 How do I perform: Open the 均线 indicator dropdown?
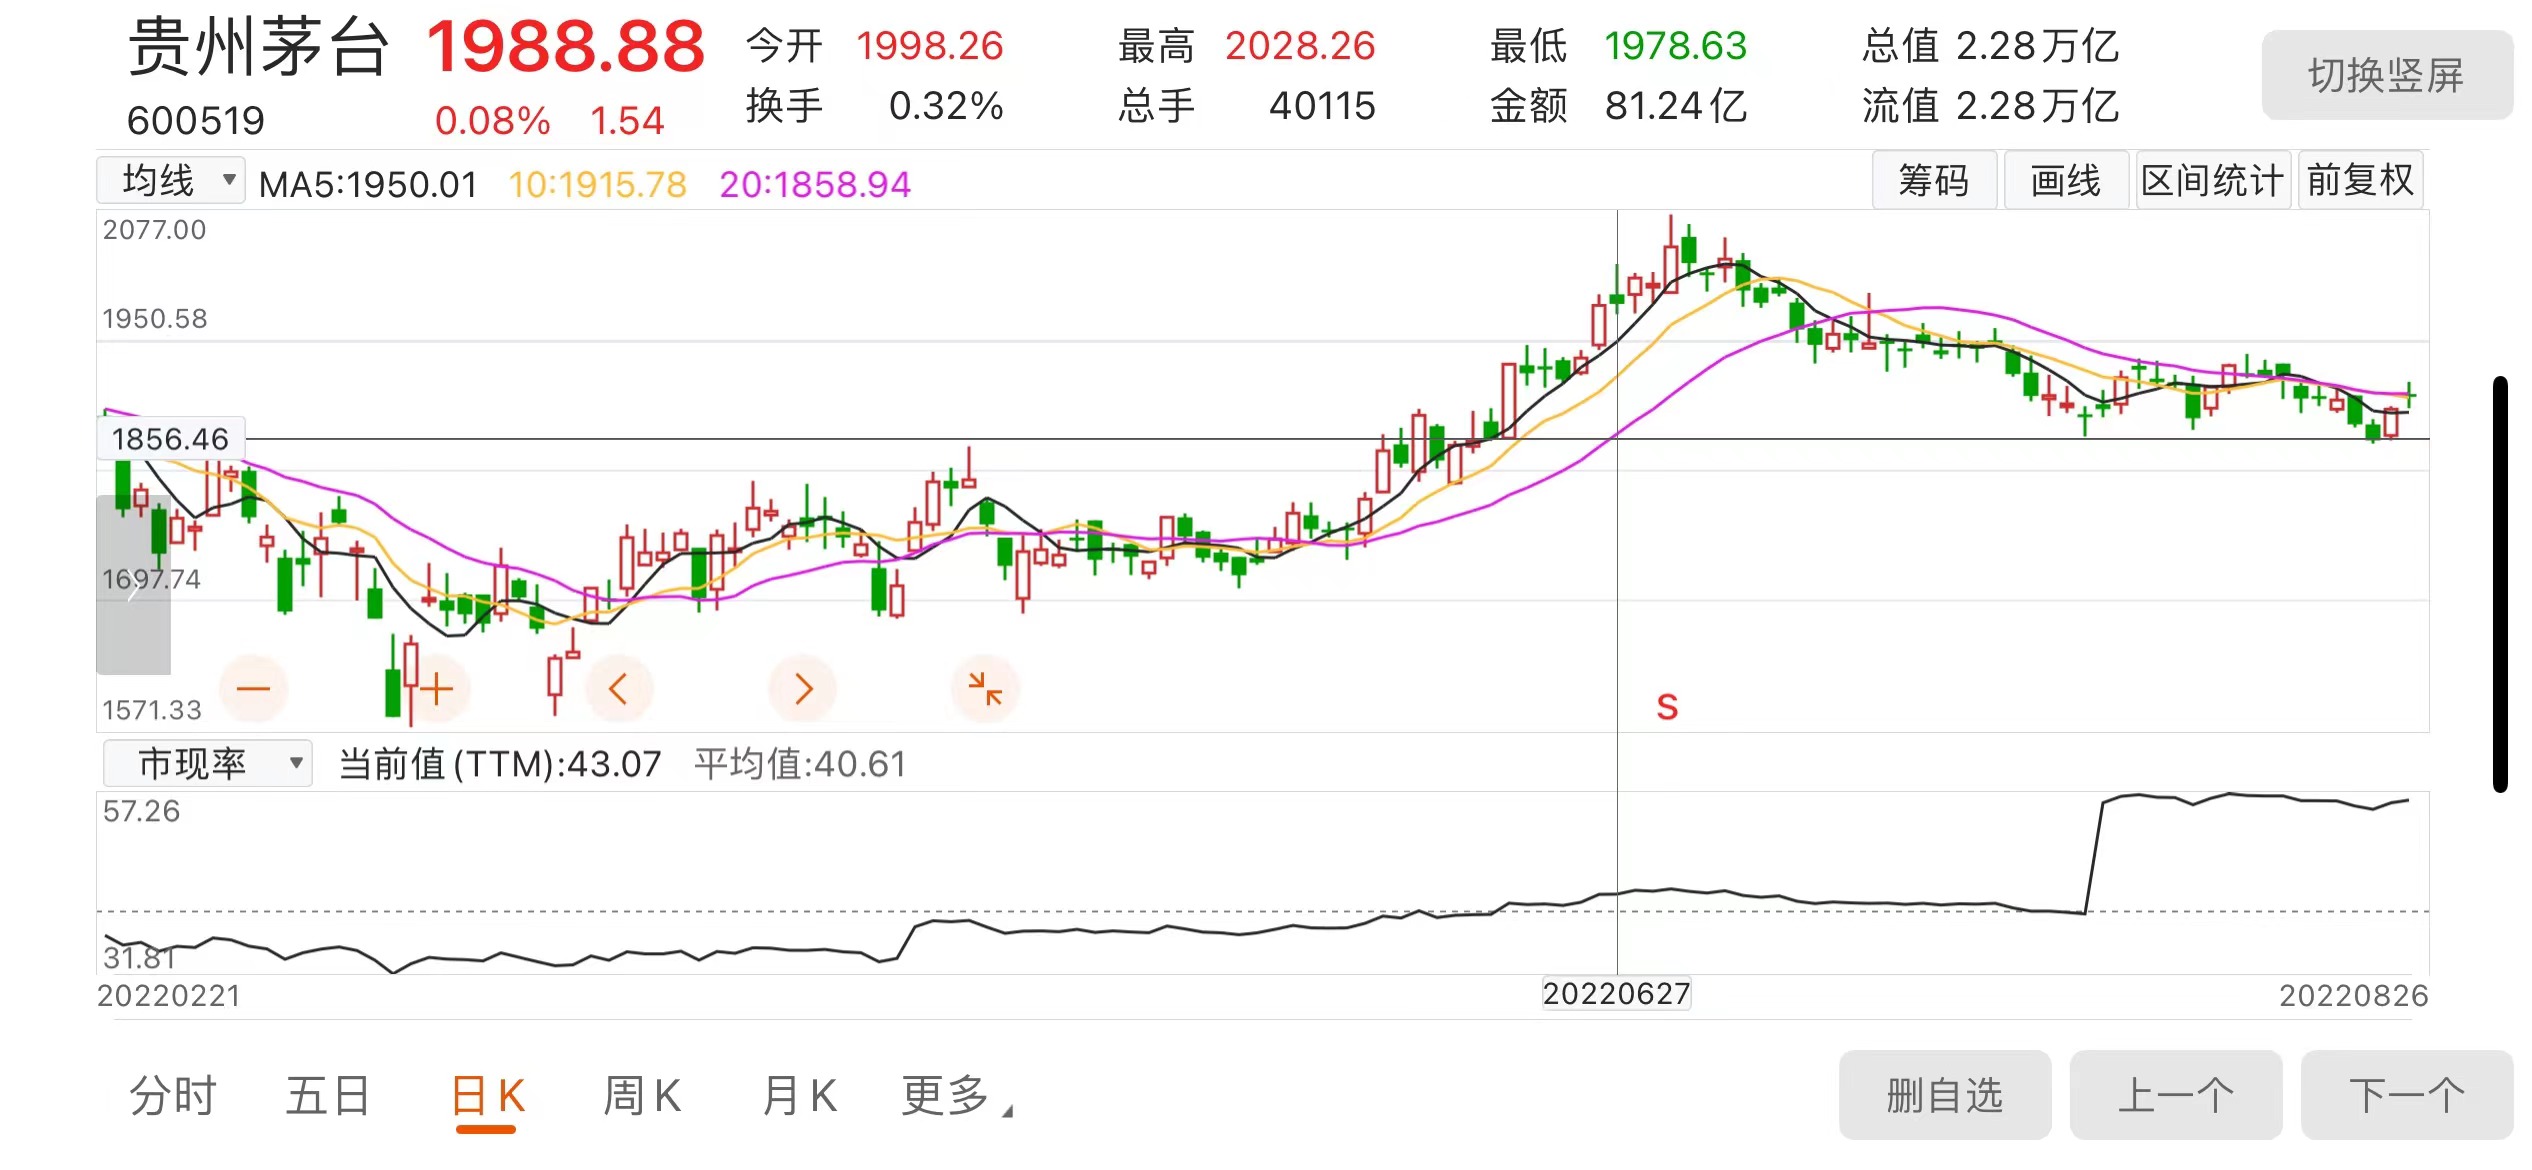(x=172, y=181)
